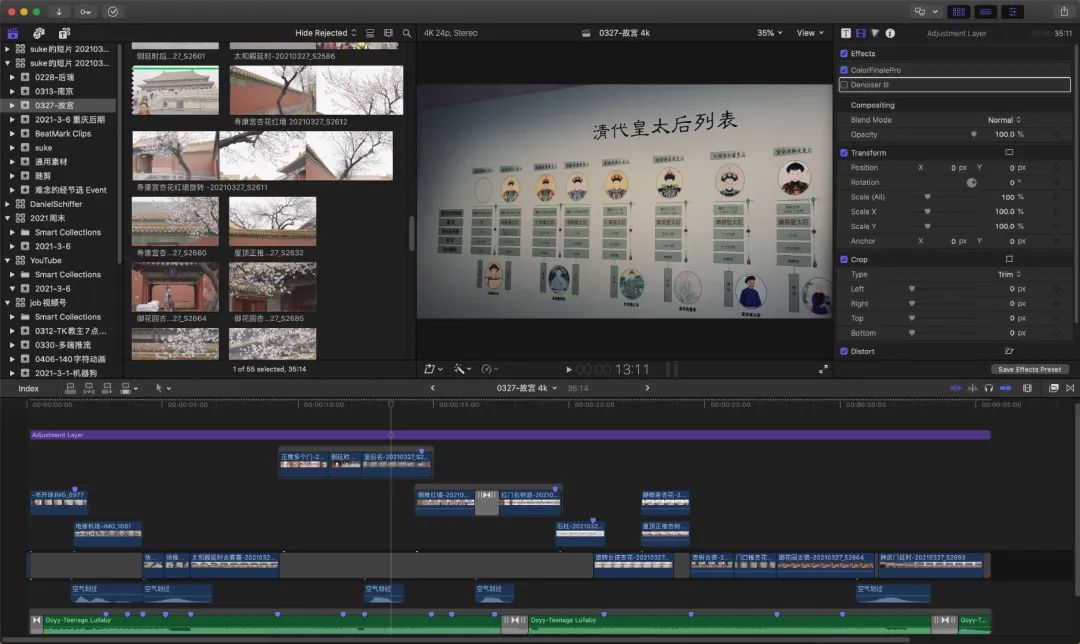Open the Hide Rejected filter dropdown

pos(326,33)
